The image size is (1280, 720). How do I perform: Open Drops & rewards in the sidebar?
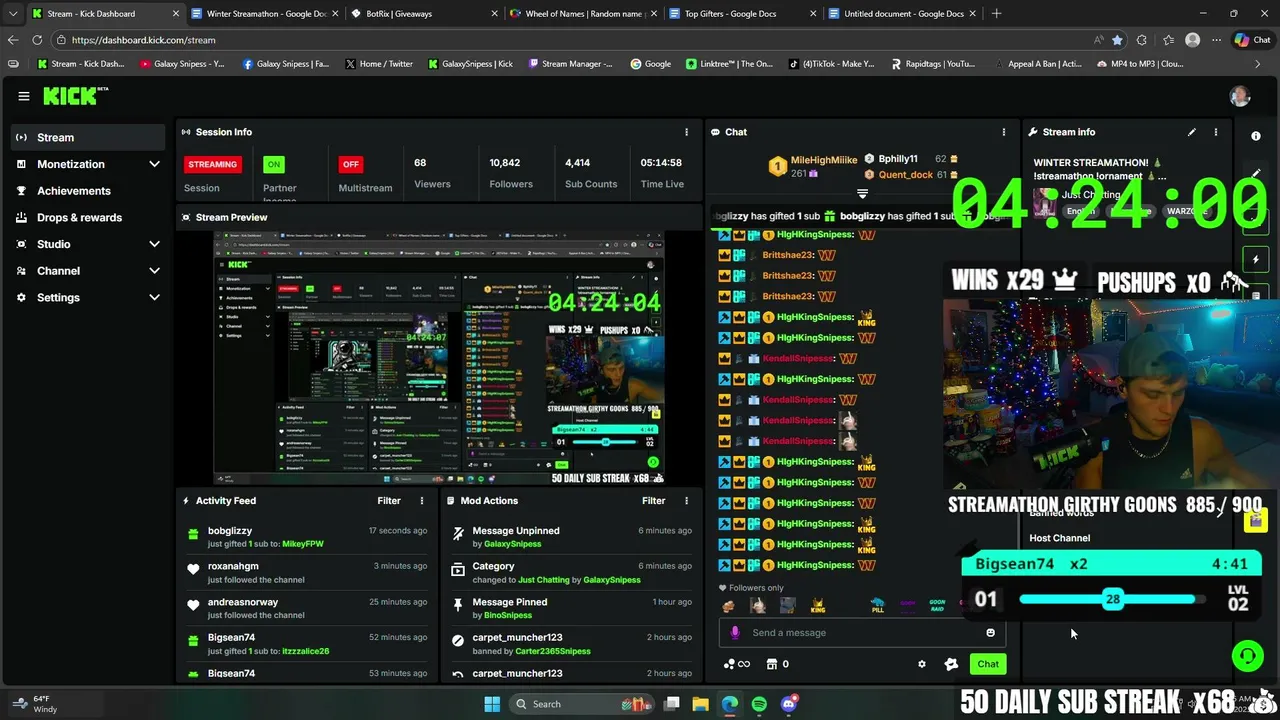click(x=88, y=217)
